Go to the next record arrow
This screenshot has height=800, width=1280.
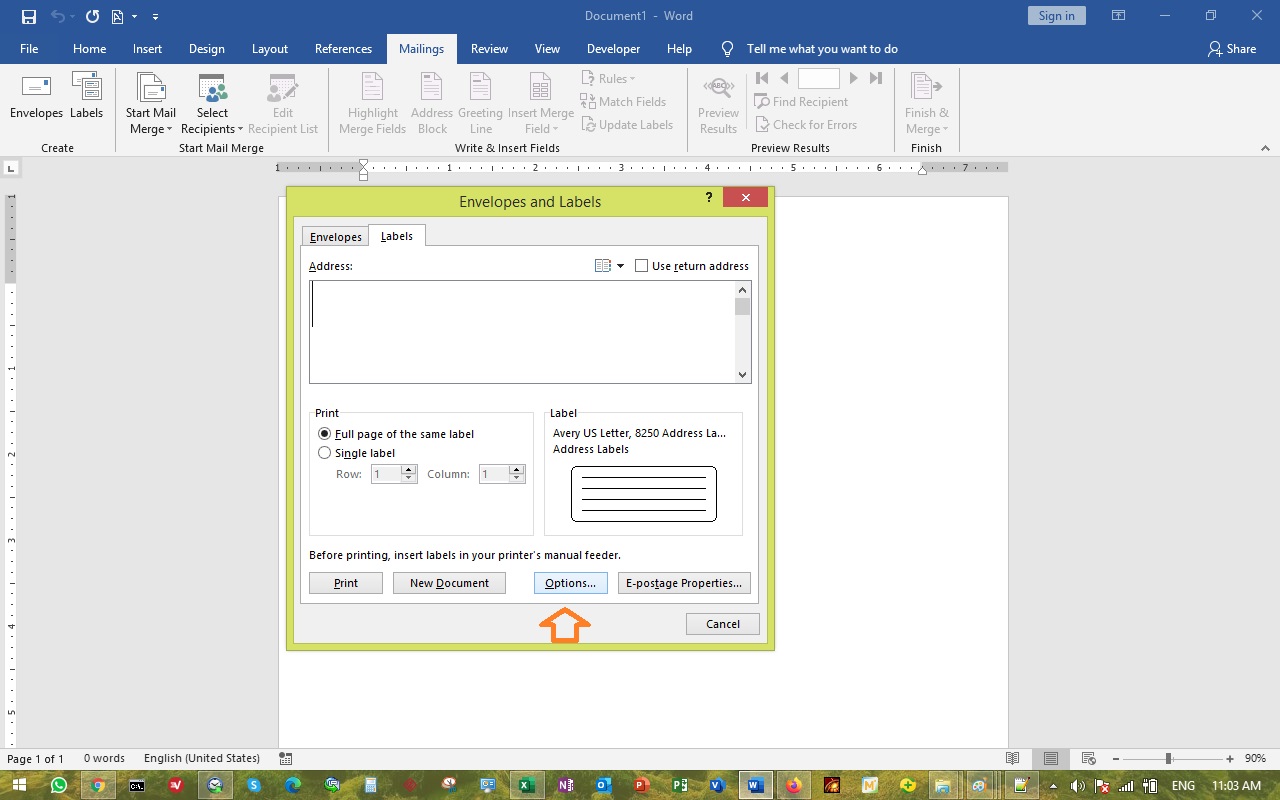tap(853, 78)
